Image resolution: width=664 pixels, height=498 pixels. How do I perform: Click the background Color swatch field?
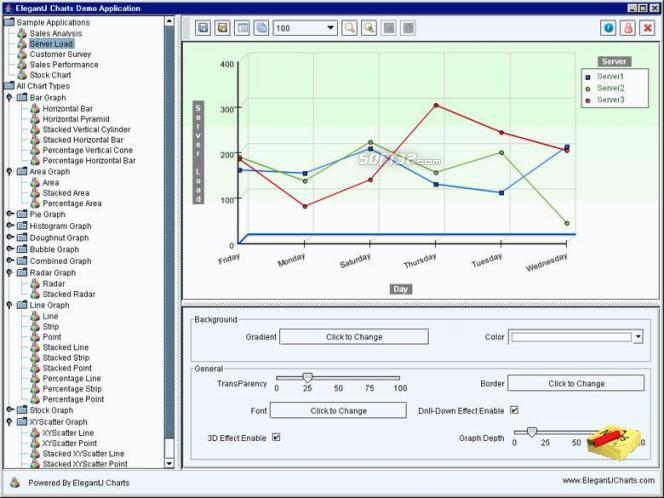(x=571, y=337)
